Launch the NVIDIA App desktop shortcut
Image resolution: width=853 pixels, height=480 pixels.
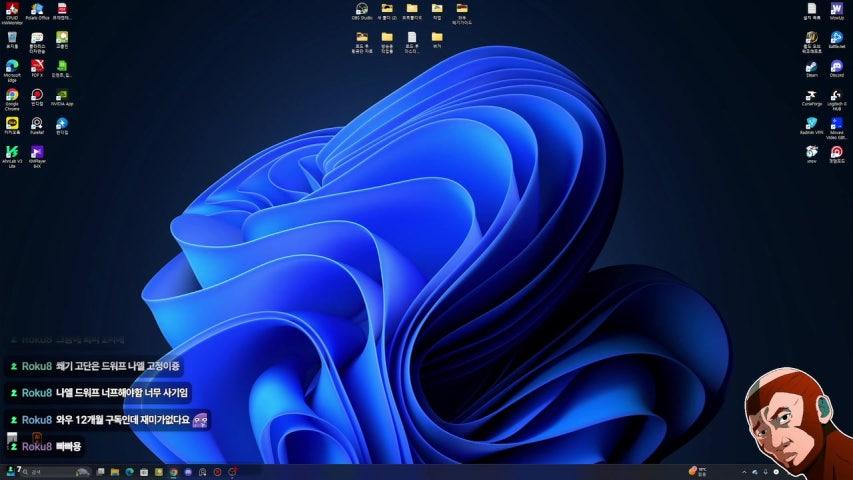[62, 95]
